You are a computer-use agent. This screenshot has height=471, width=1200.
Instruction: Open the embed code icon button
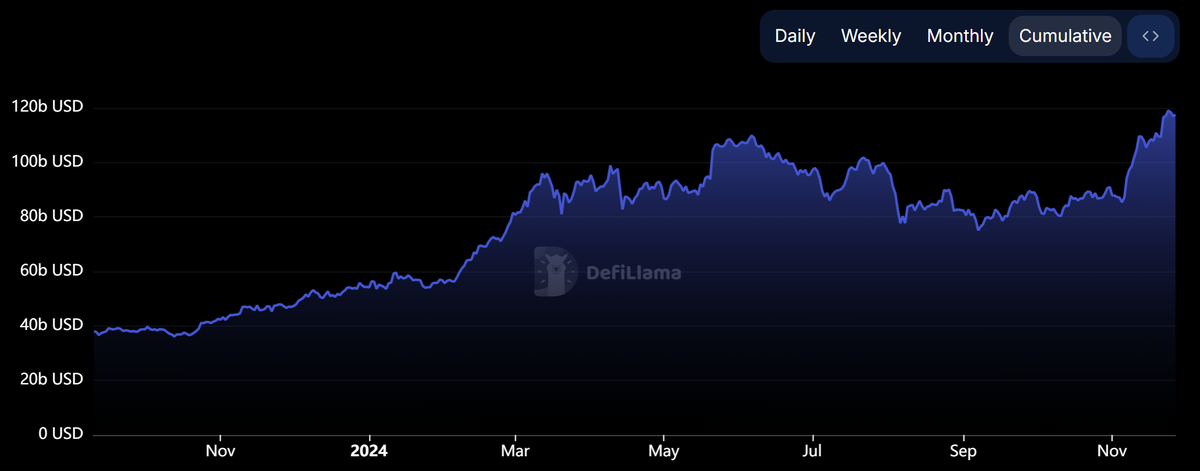click(x=1150, y=36)
